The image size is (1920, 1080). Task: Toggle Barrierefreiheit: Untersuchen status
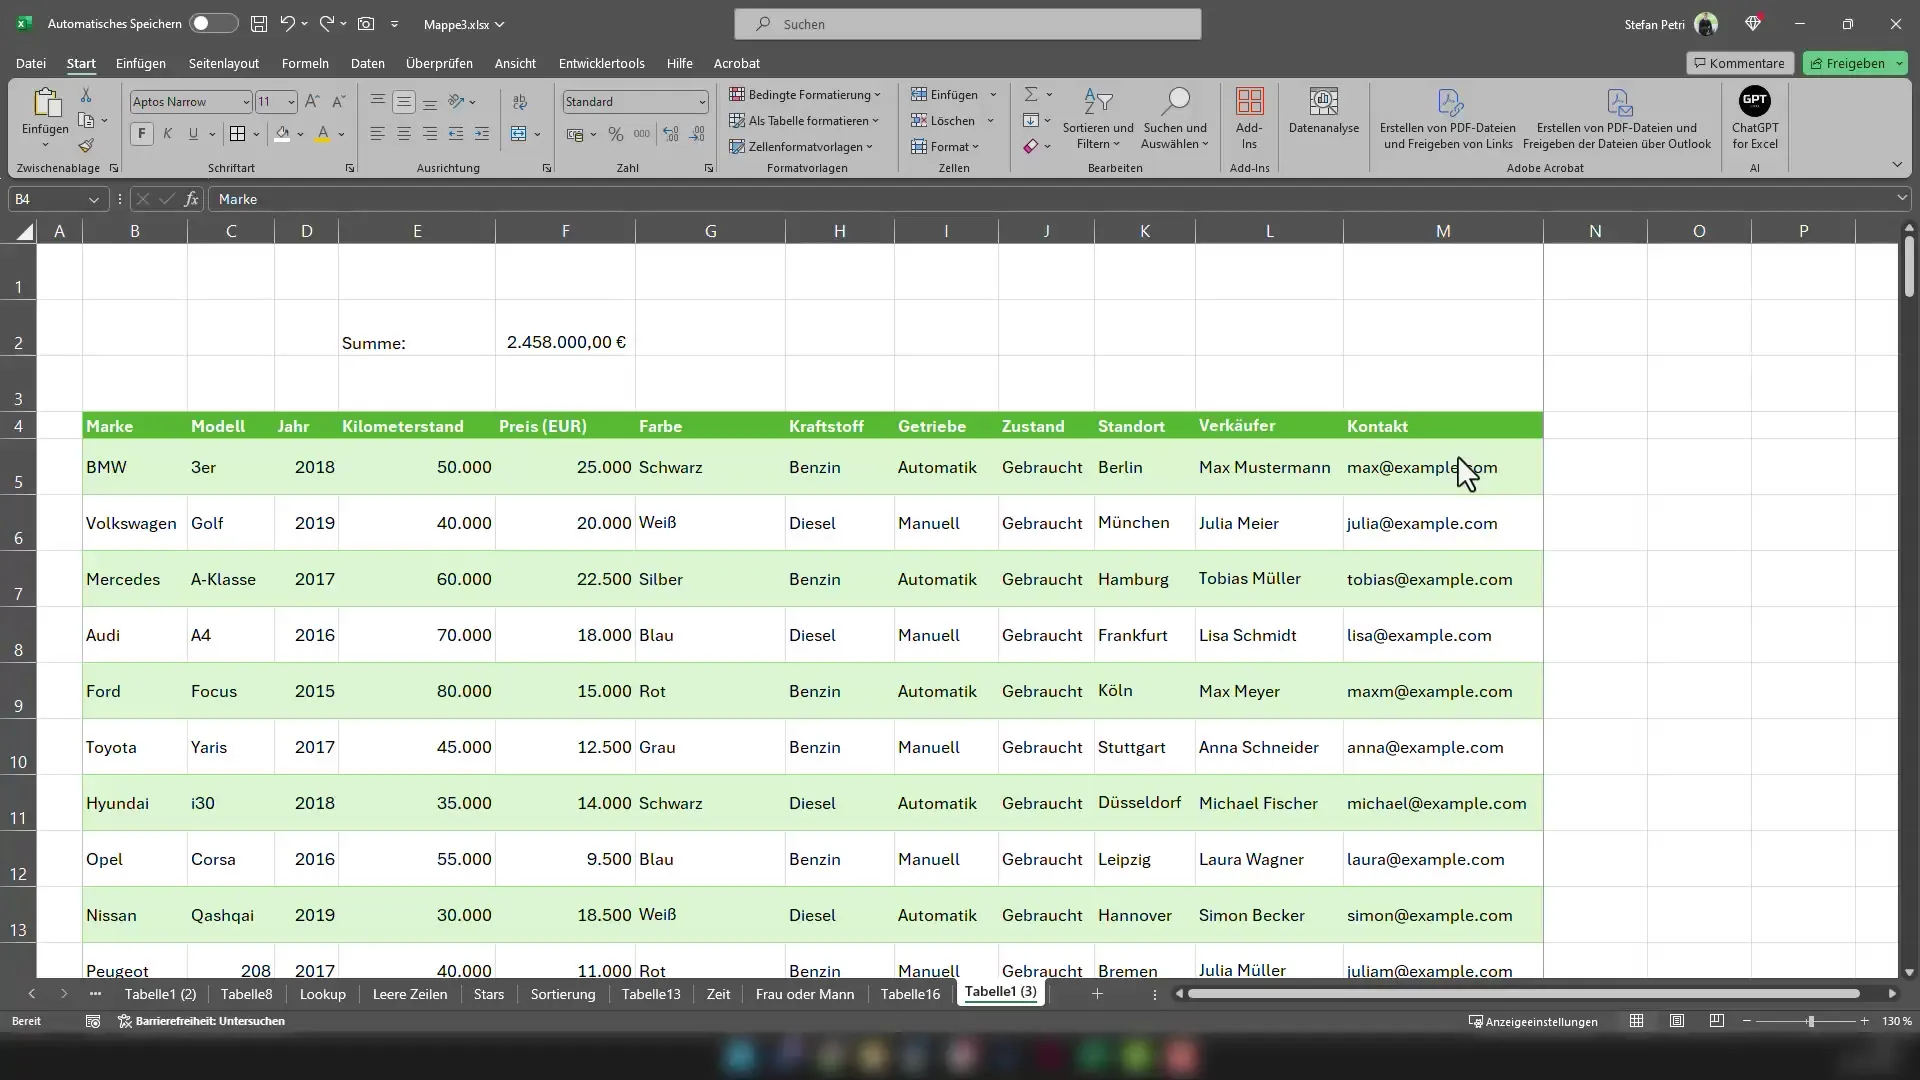click(x=199, y=1022)
